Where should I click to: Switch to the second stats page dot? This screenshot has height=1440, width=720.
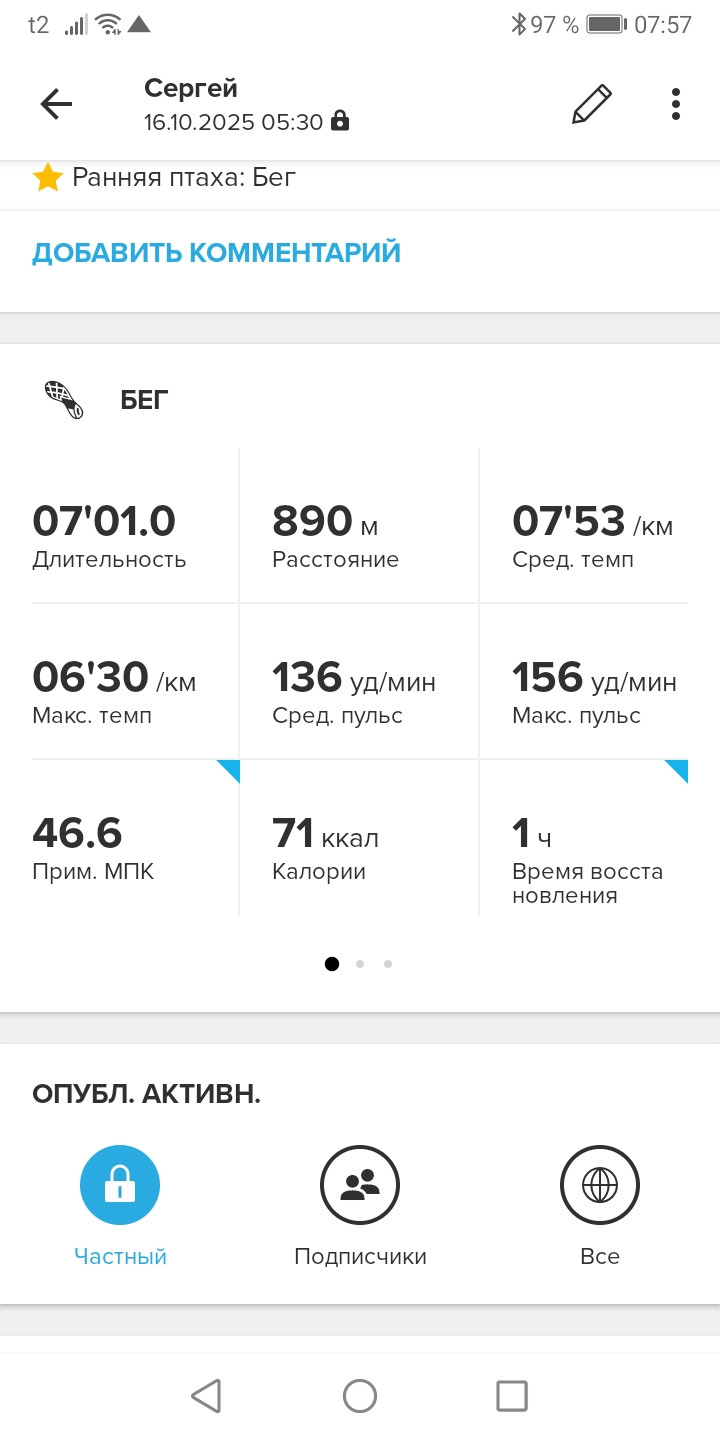click(x=360, y=964)
